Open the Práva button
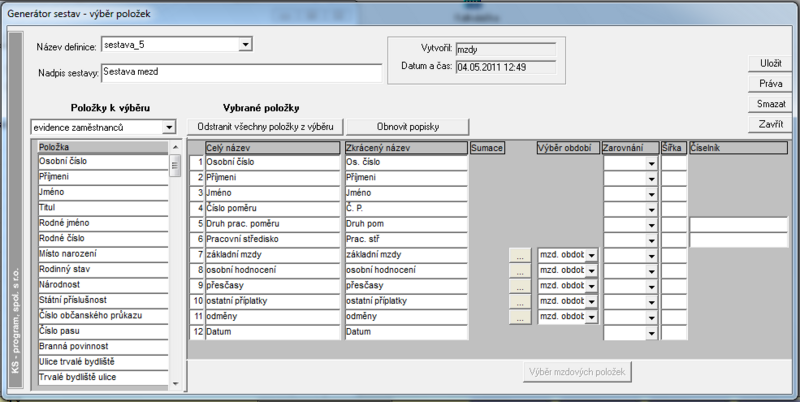 770,84
